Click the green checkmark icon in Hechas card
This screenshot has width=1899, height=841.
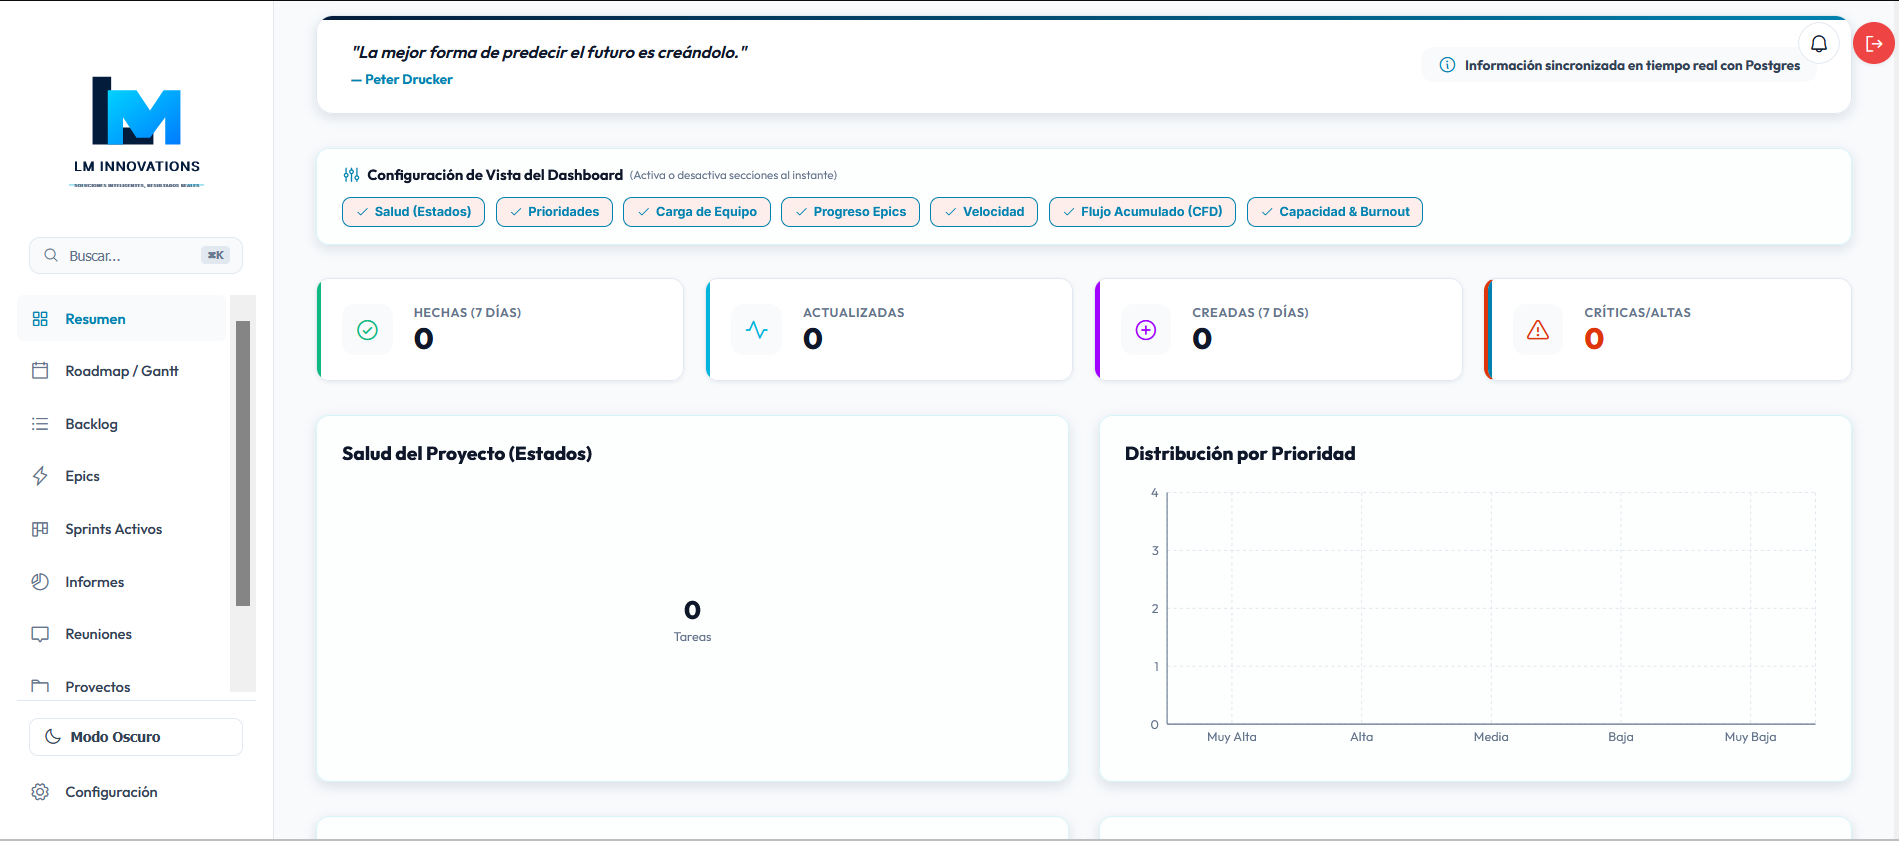[368, 330]
